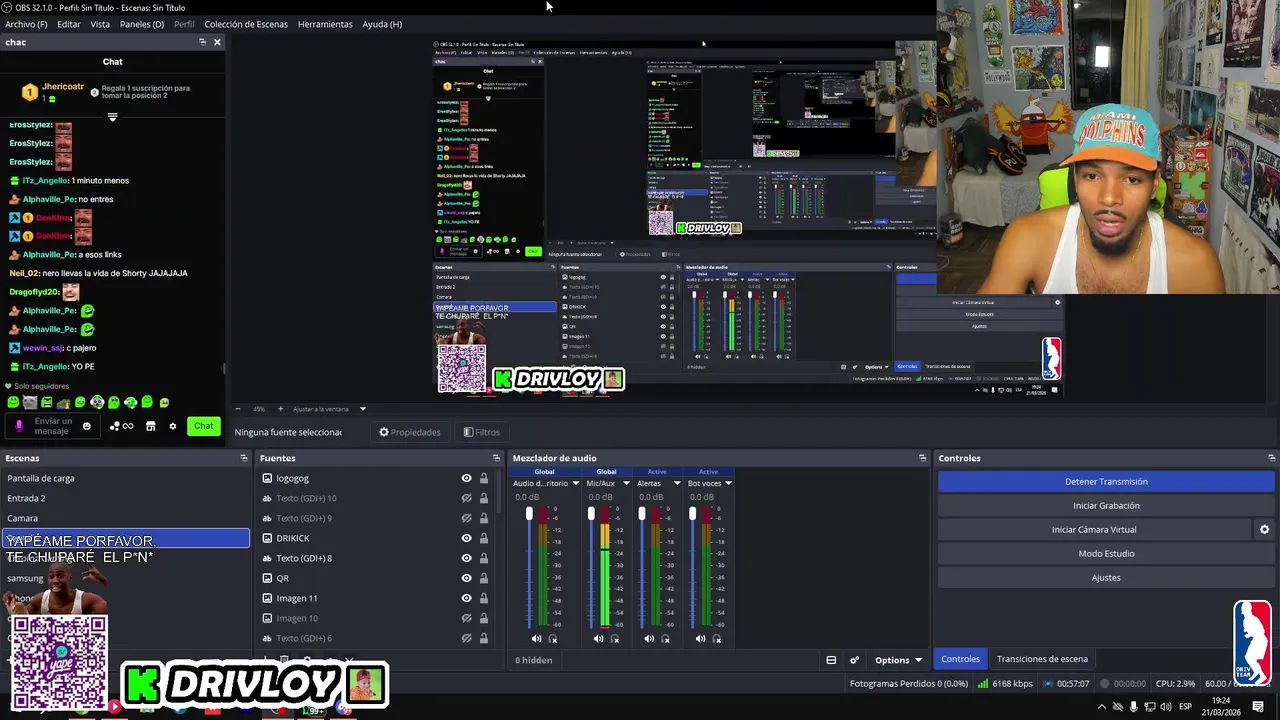Open the shop icon in chat bar
Viewport: 1280px width, 720px height.
[x=150, y=426]
